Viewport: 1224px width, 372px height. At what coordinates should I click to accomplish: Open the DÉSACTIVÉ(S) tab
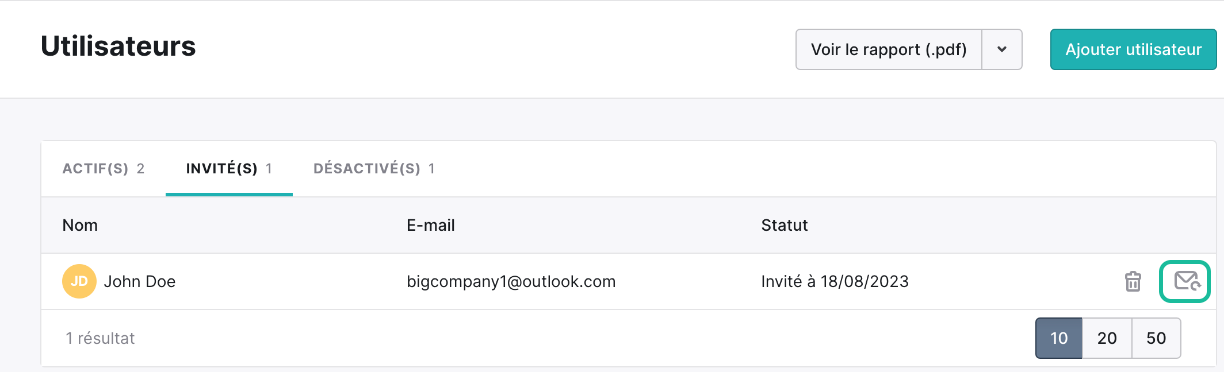374,168
